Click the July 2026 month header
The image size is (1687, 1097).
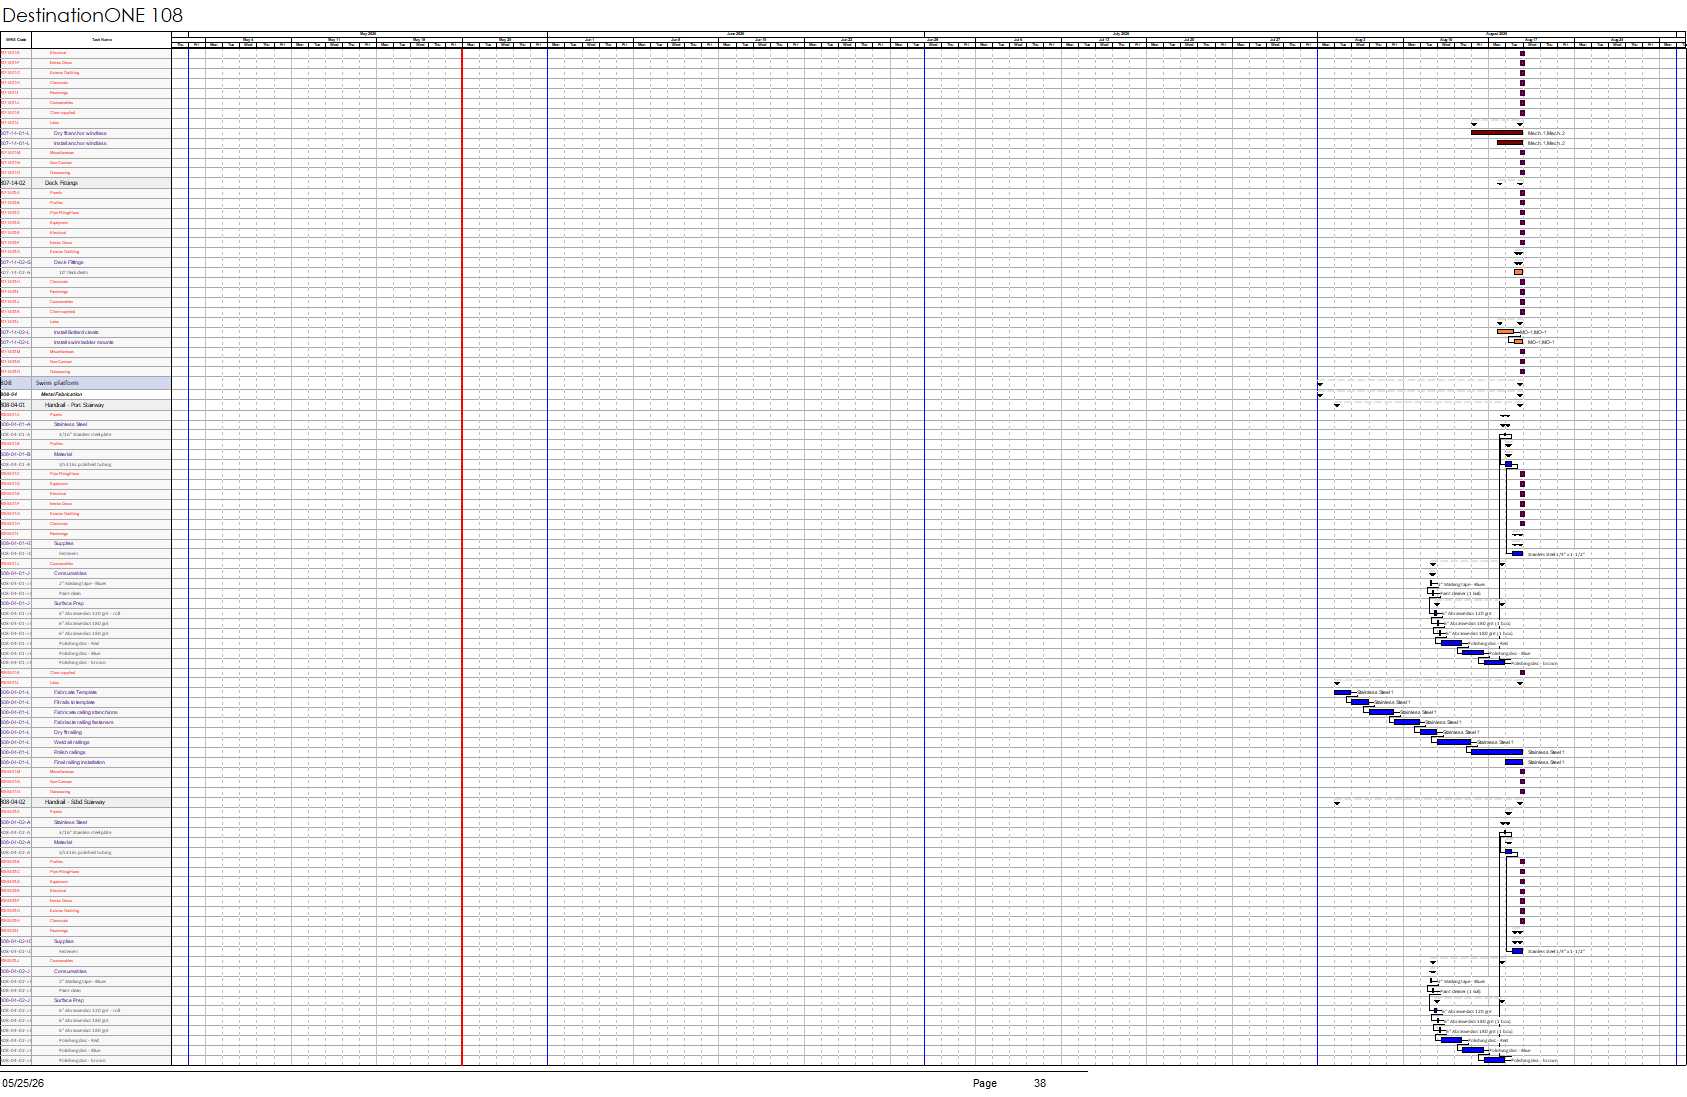[1120, 33]
